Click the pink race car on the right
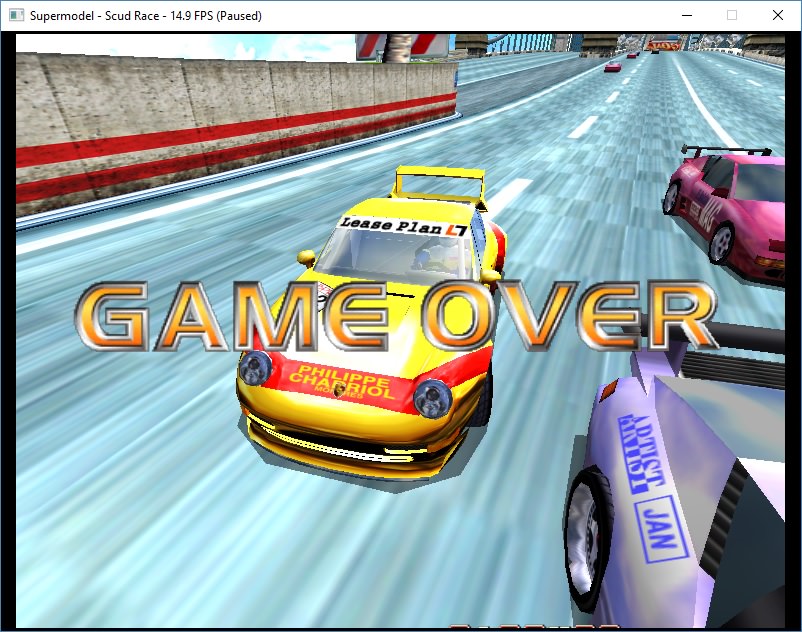Viewport: 802px width, 632px height. (x=726, y=217)
